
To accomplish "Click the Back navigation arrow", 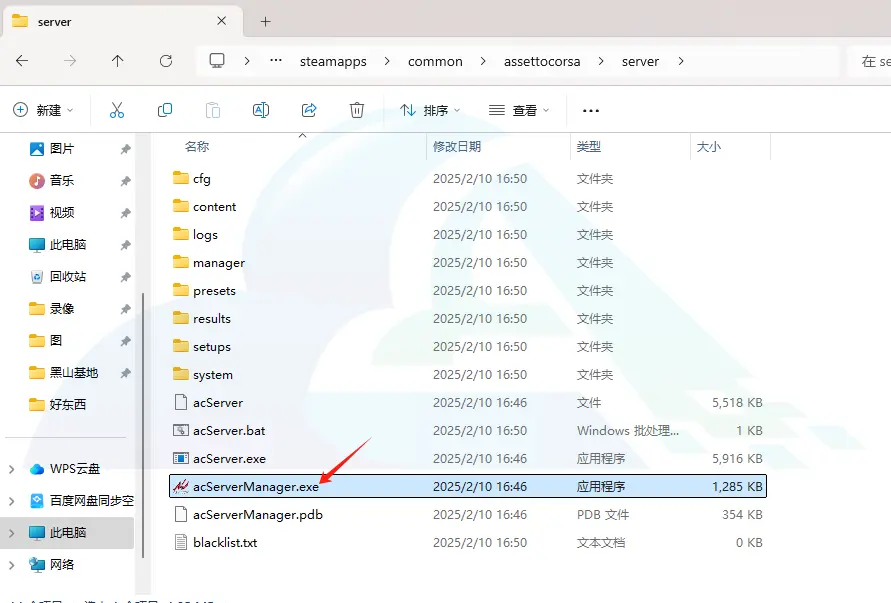I will tap(22, 61).
